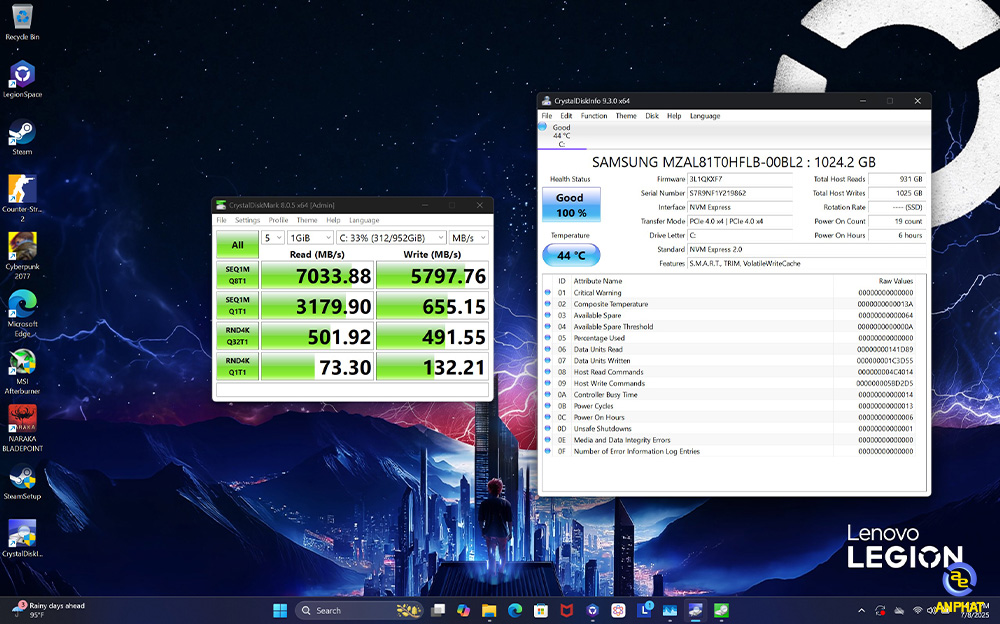Open the C: drive selection dropdown

(391, 238)
